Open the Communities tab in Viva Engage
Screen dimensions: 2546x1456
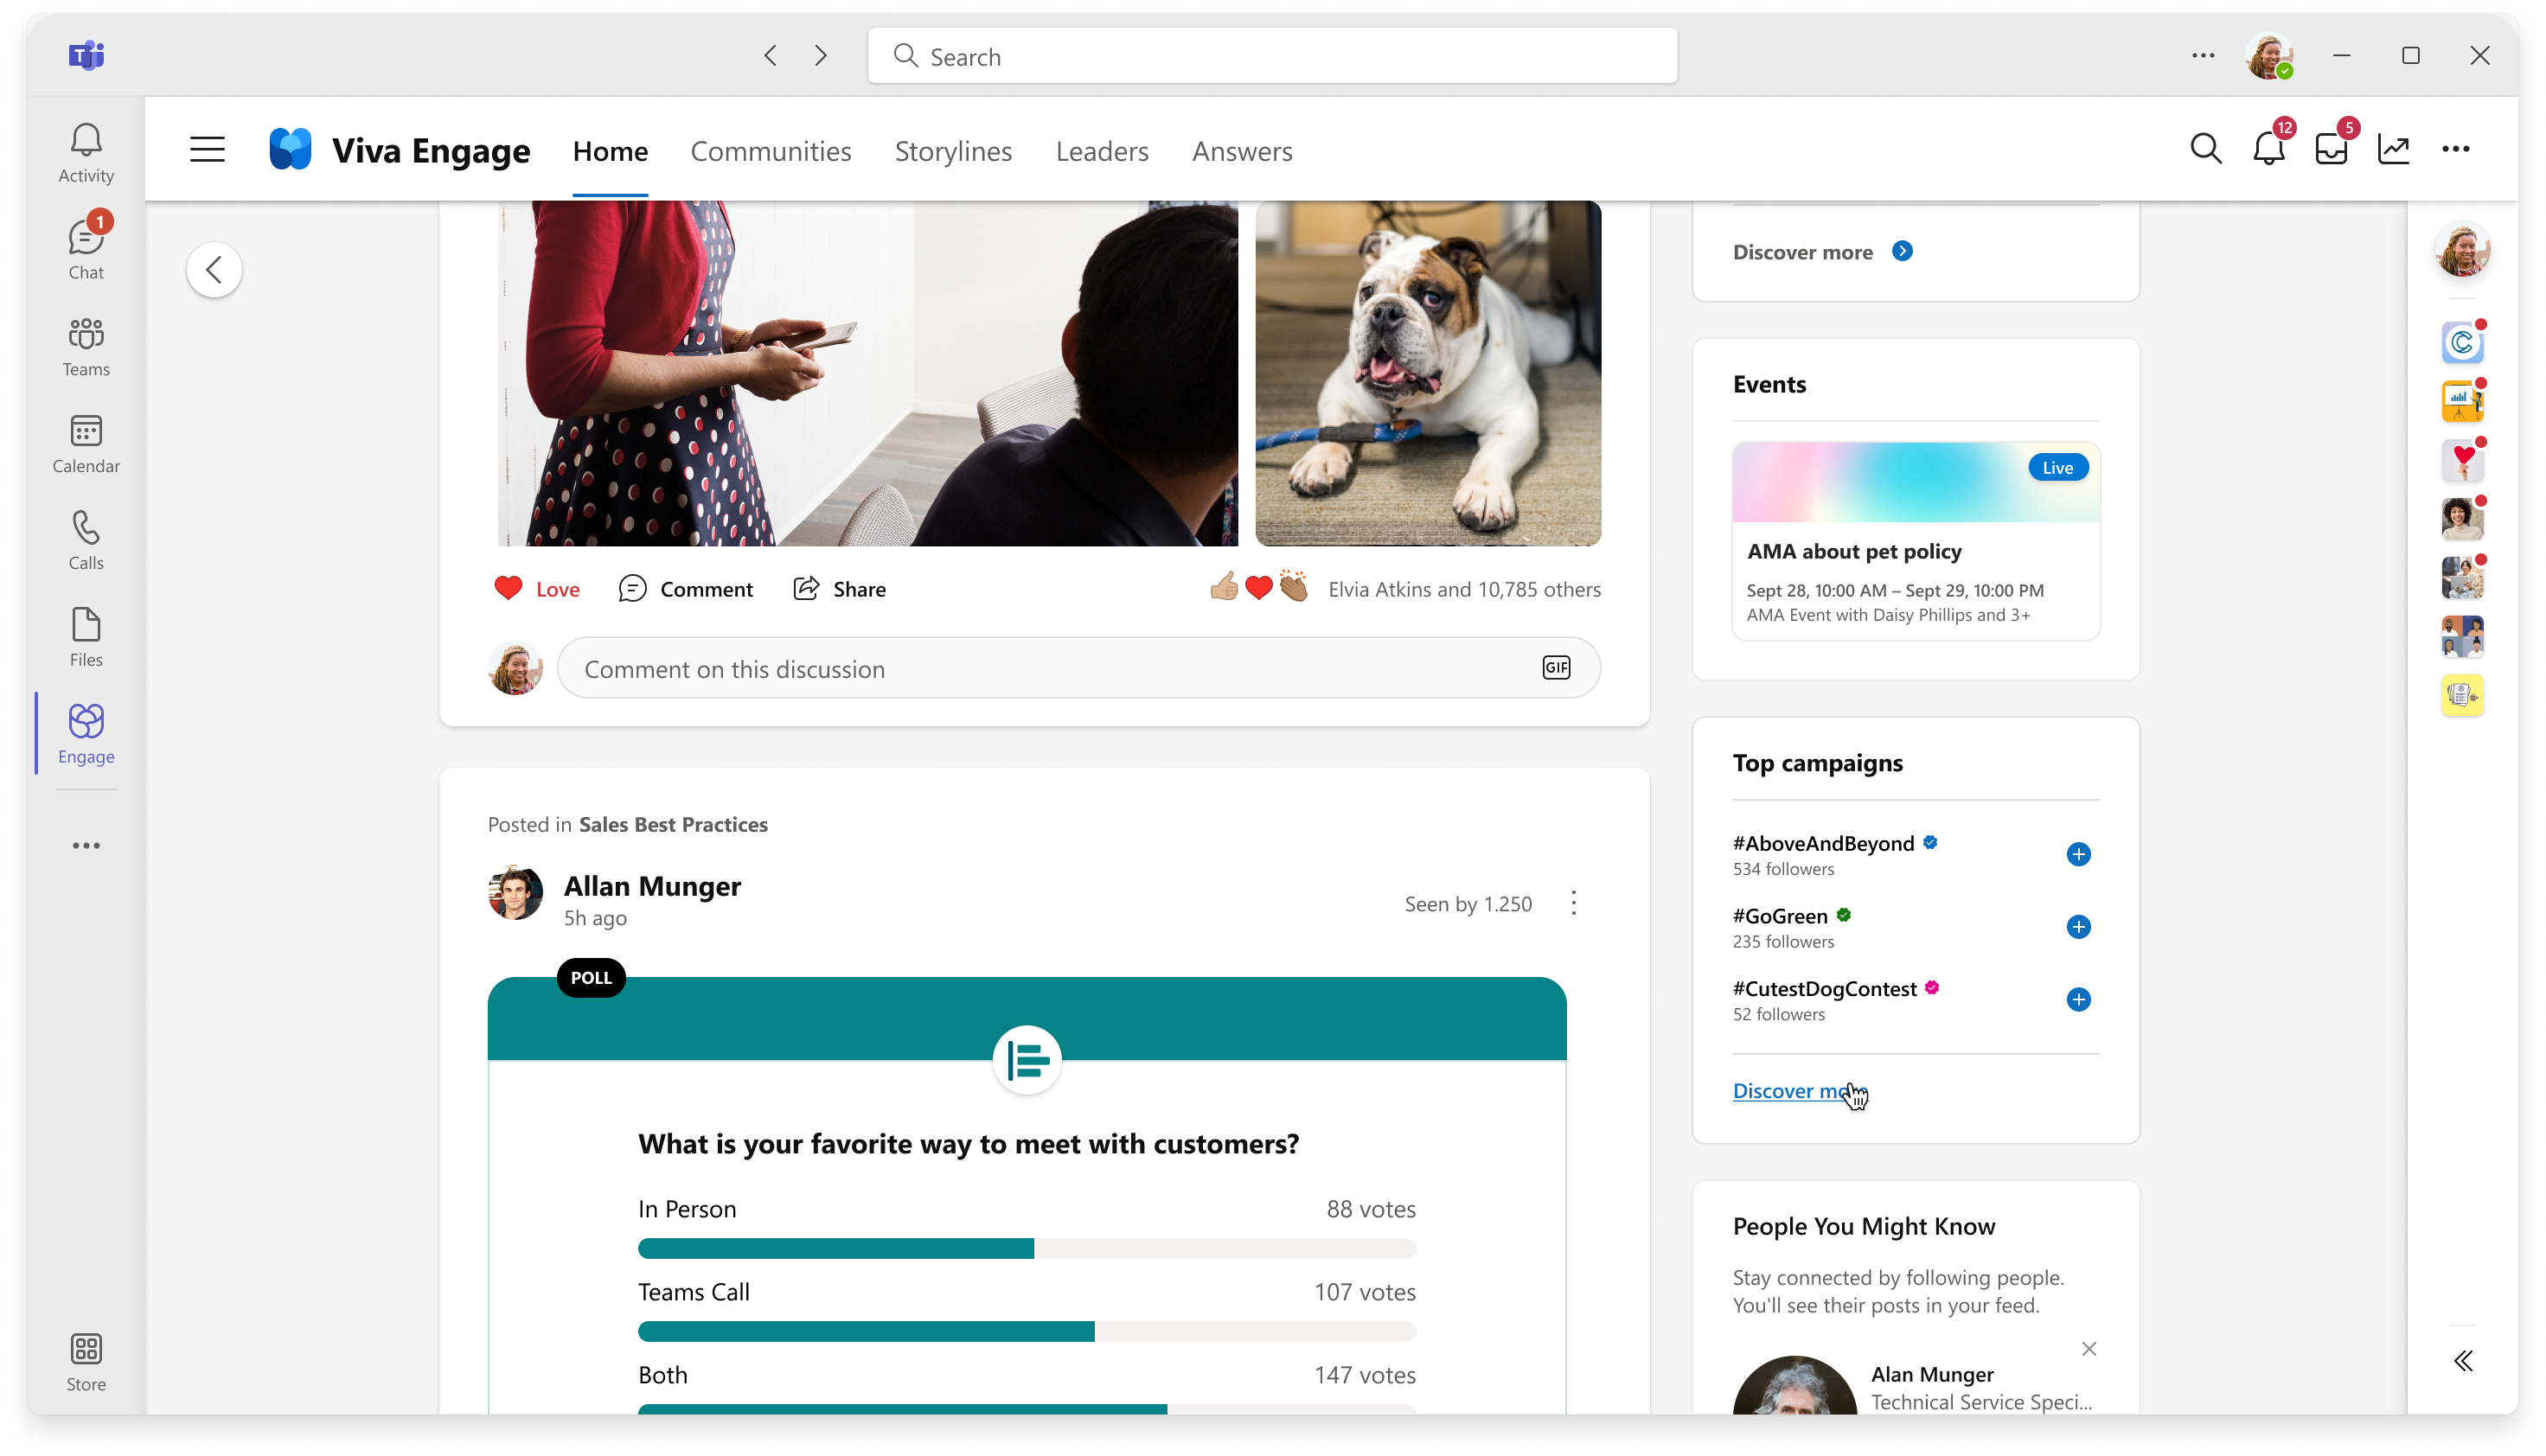click(771, 150)
